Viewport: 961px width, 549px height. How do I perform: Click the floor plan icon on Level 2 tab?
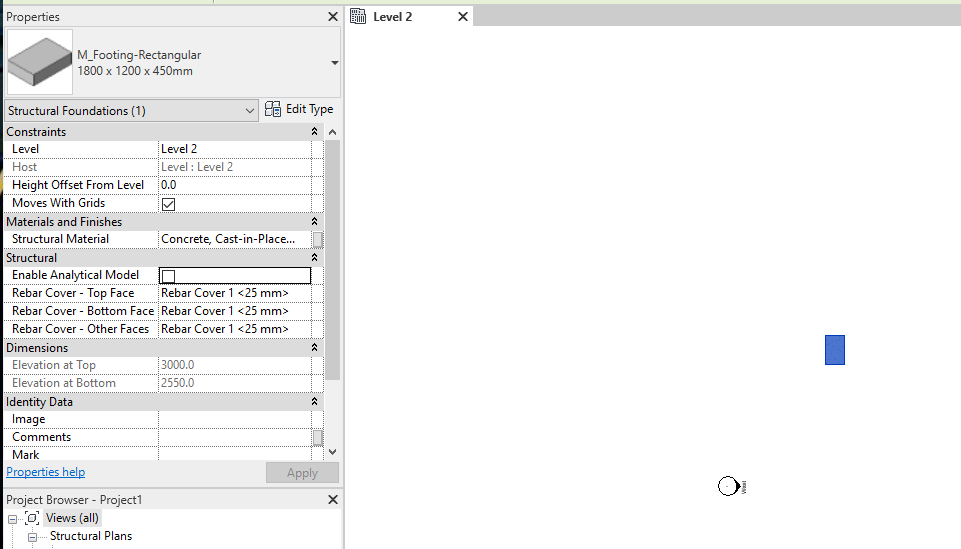pyautogui.click(x=358, y=17)
